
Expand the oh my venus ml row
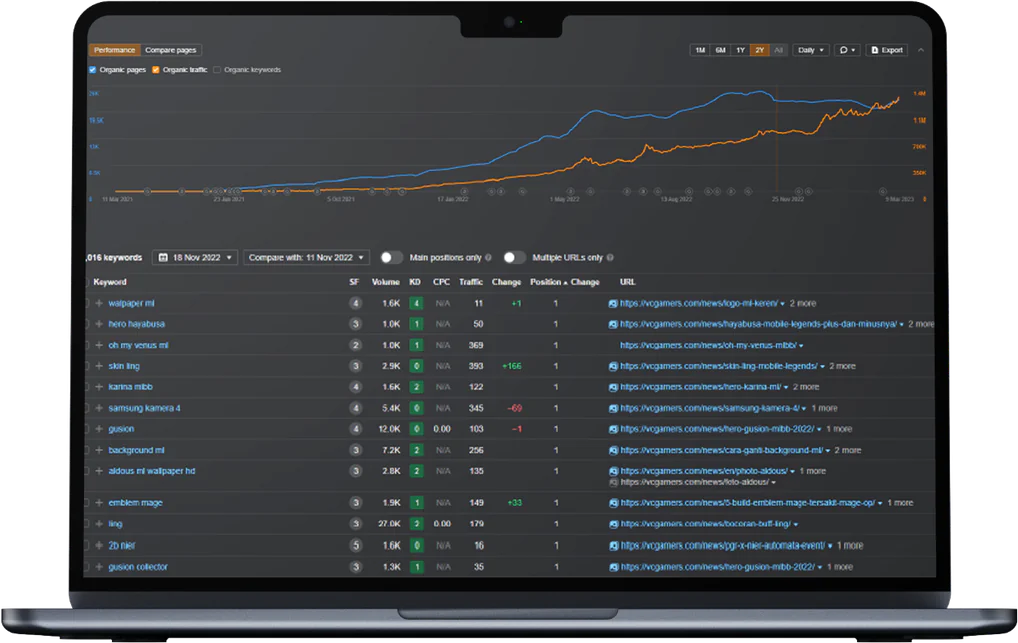(99, 345)
